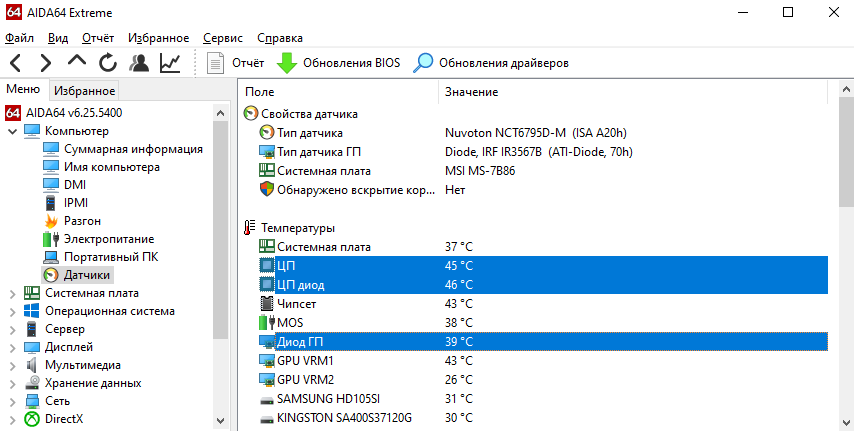Click the Чипсет chip icon

click(x=266, y=303)
